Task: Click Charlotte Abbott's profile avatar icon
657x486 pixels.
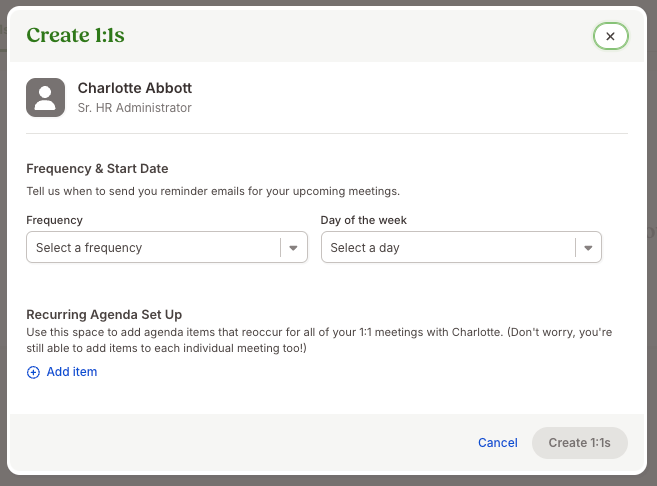Action: [x=45, y=97]
